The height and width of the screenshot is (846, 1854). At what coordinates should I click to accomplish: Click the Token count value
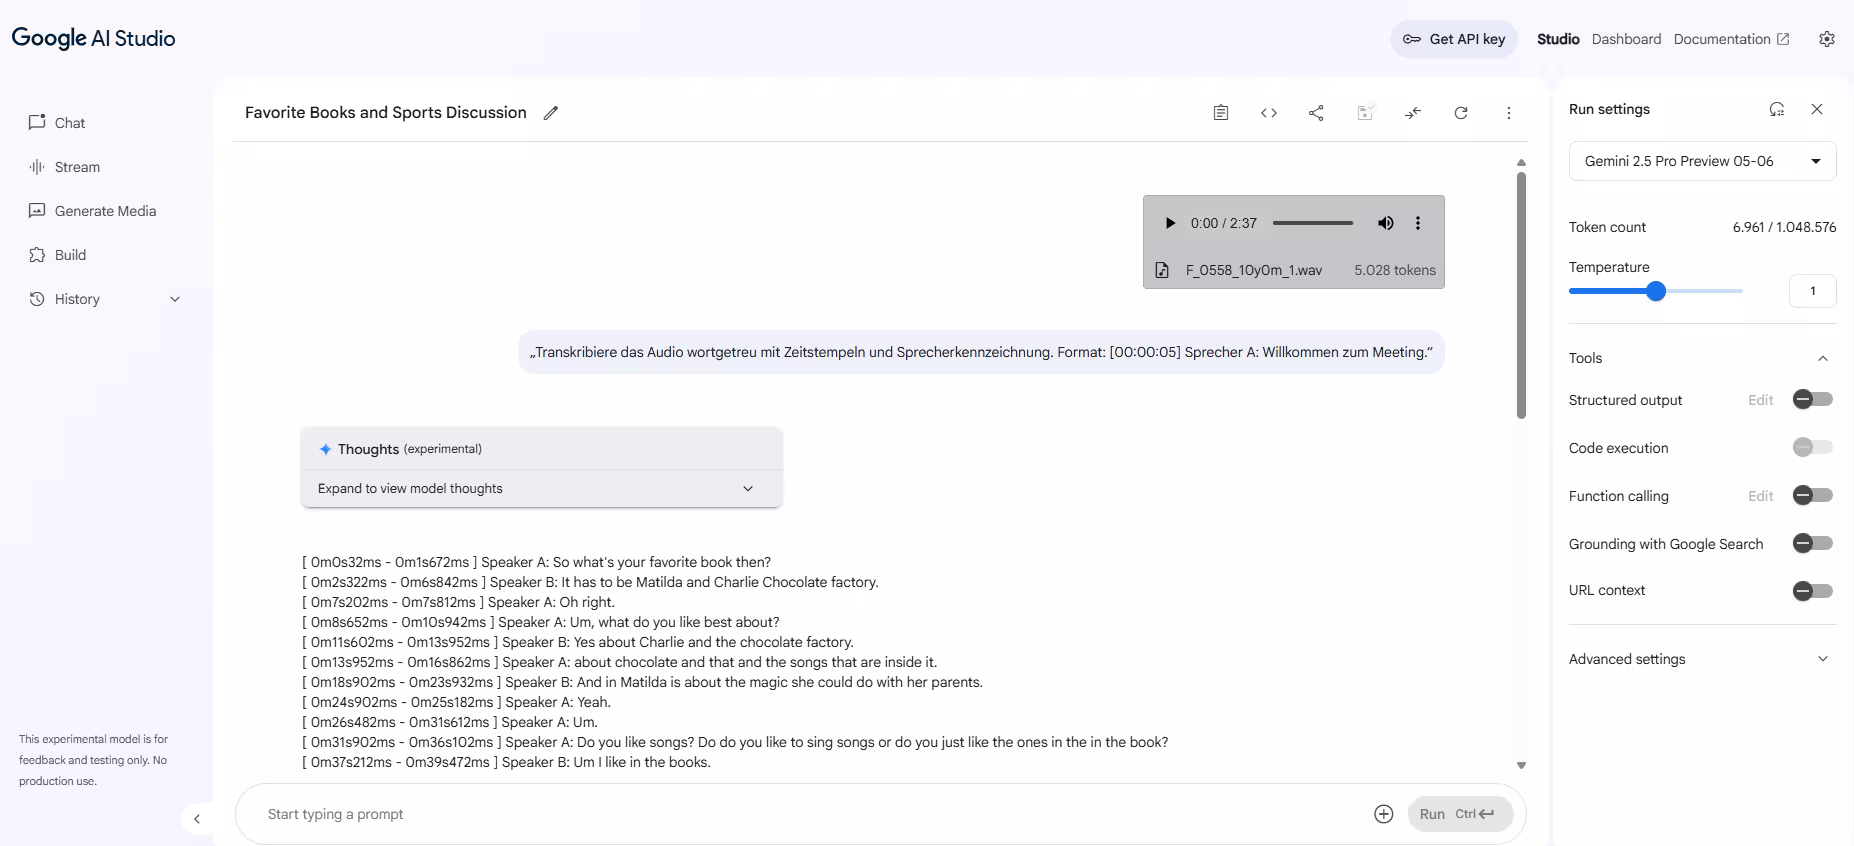pyautogui.click(x=1784, y=227)
